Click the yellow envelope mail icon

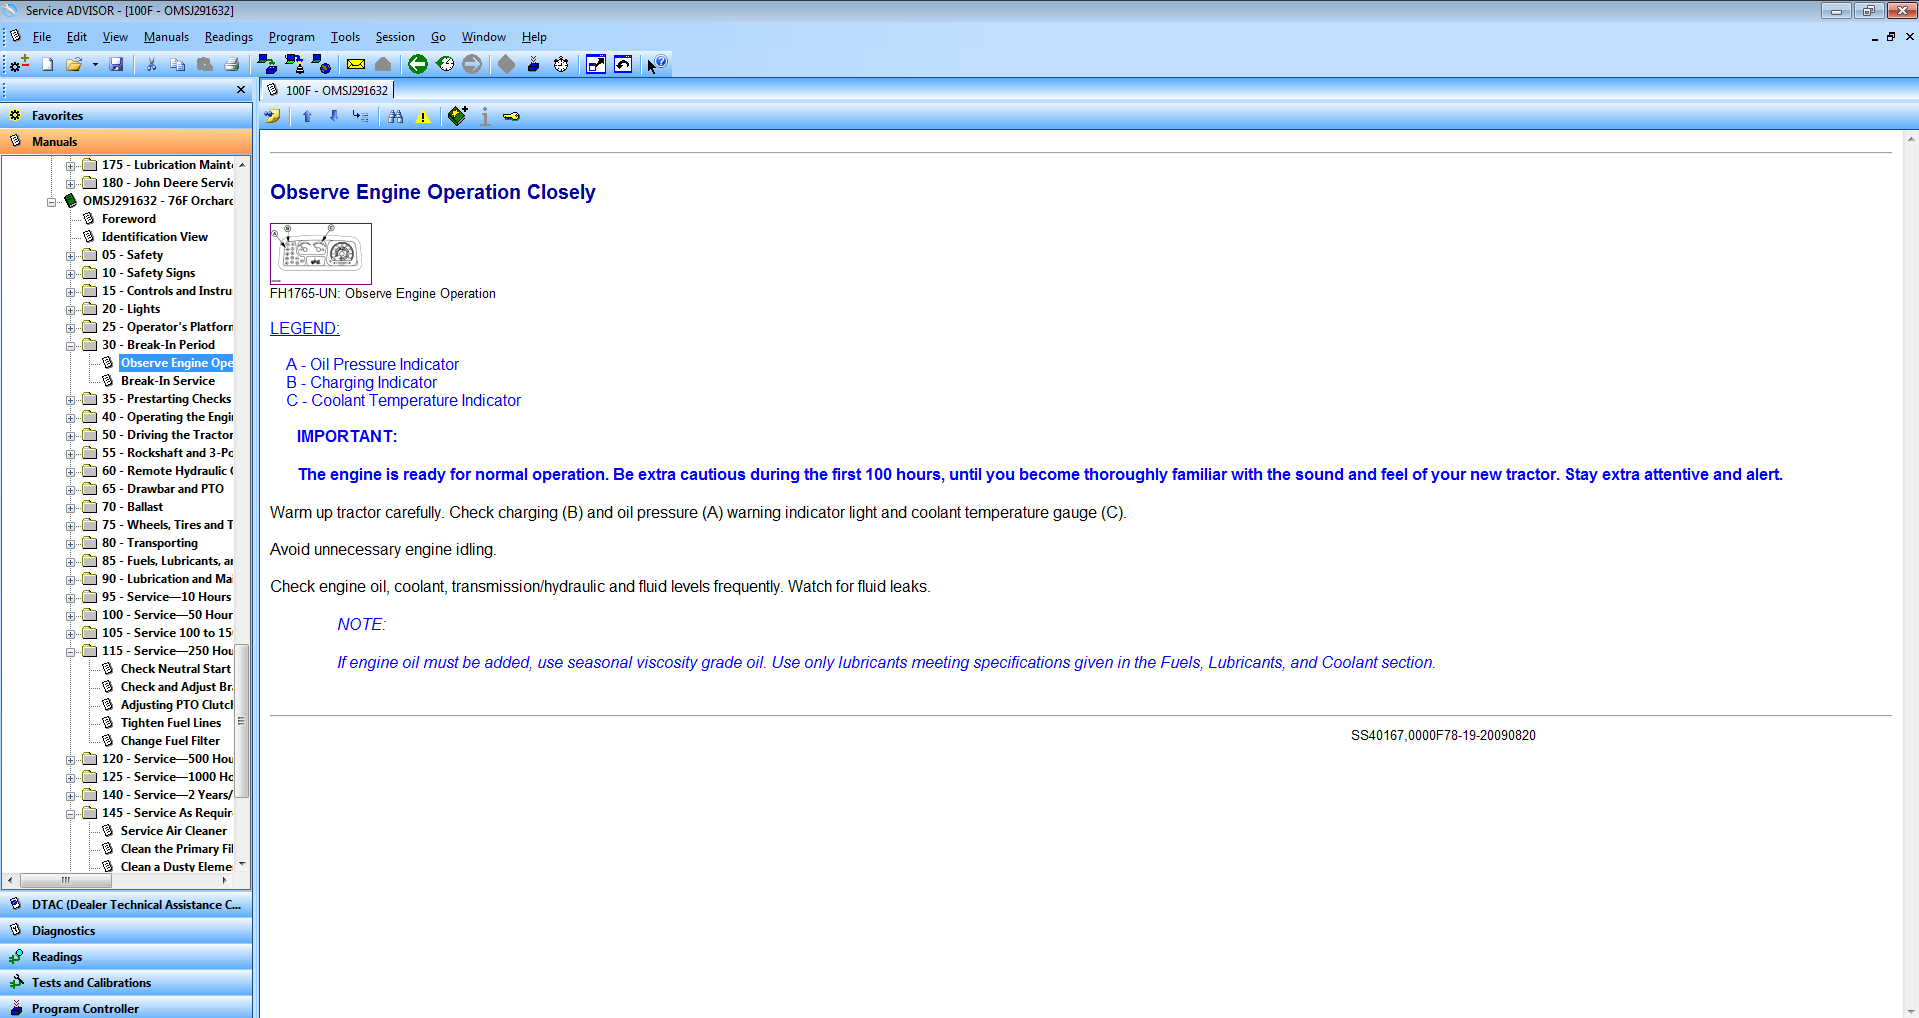pos(356,64)
